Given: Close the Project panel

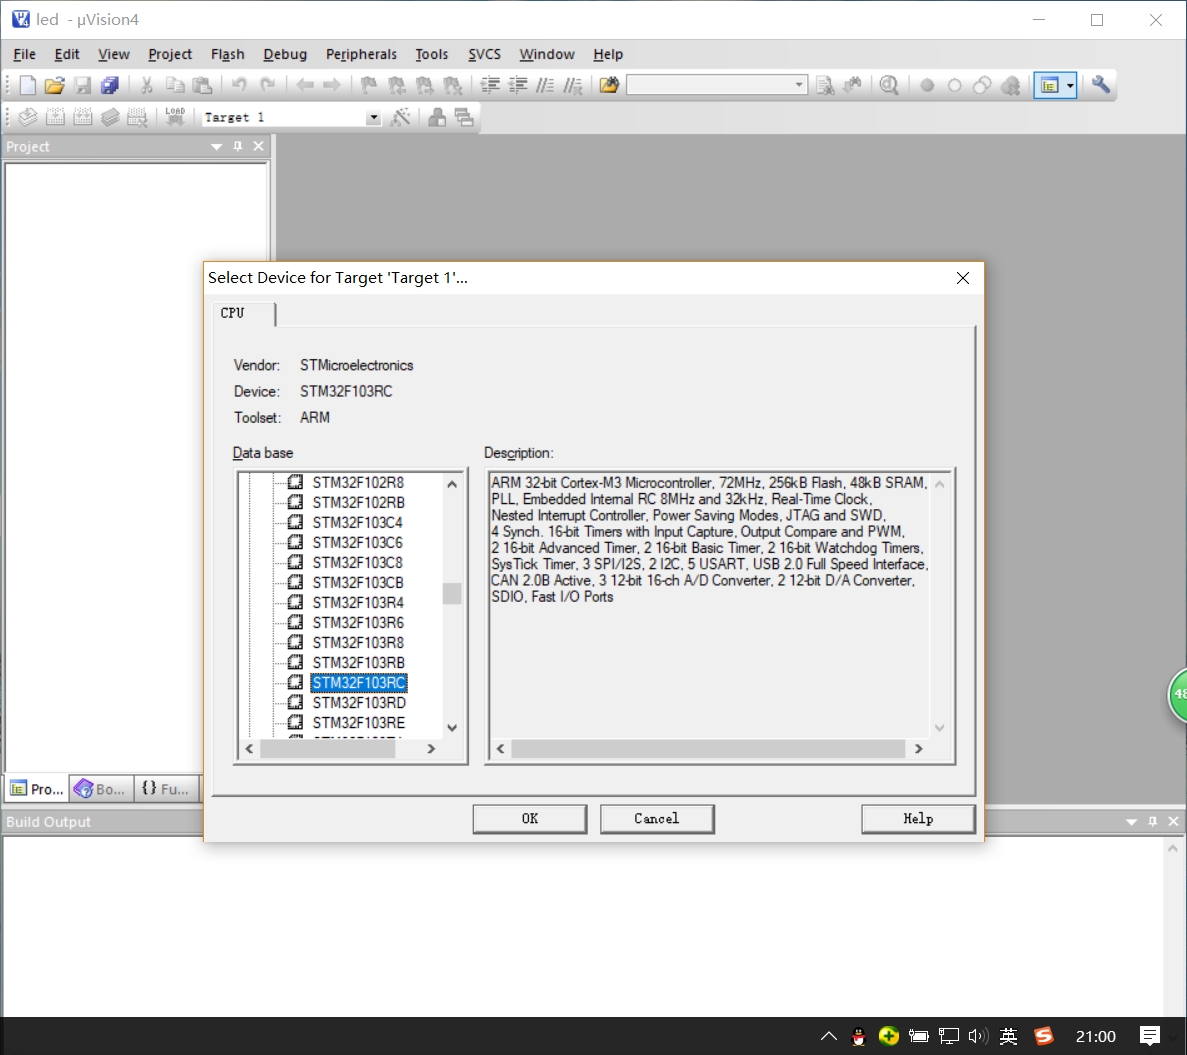Looking at the screenshot, I should [x=259, y=146].
